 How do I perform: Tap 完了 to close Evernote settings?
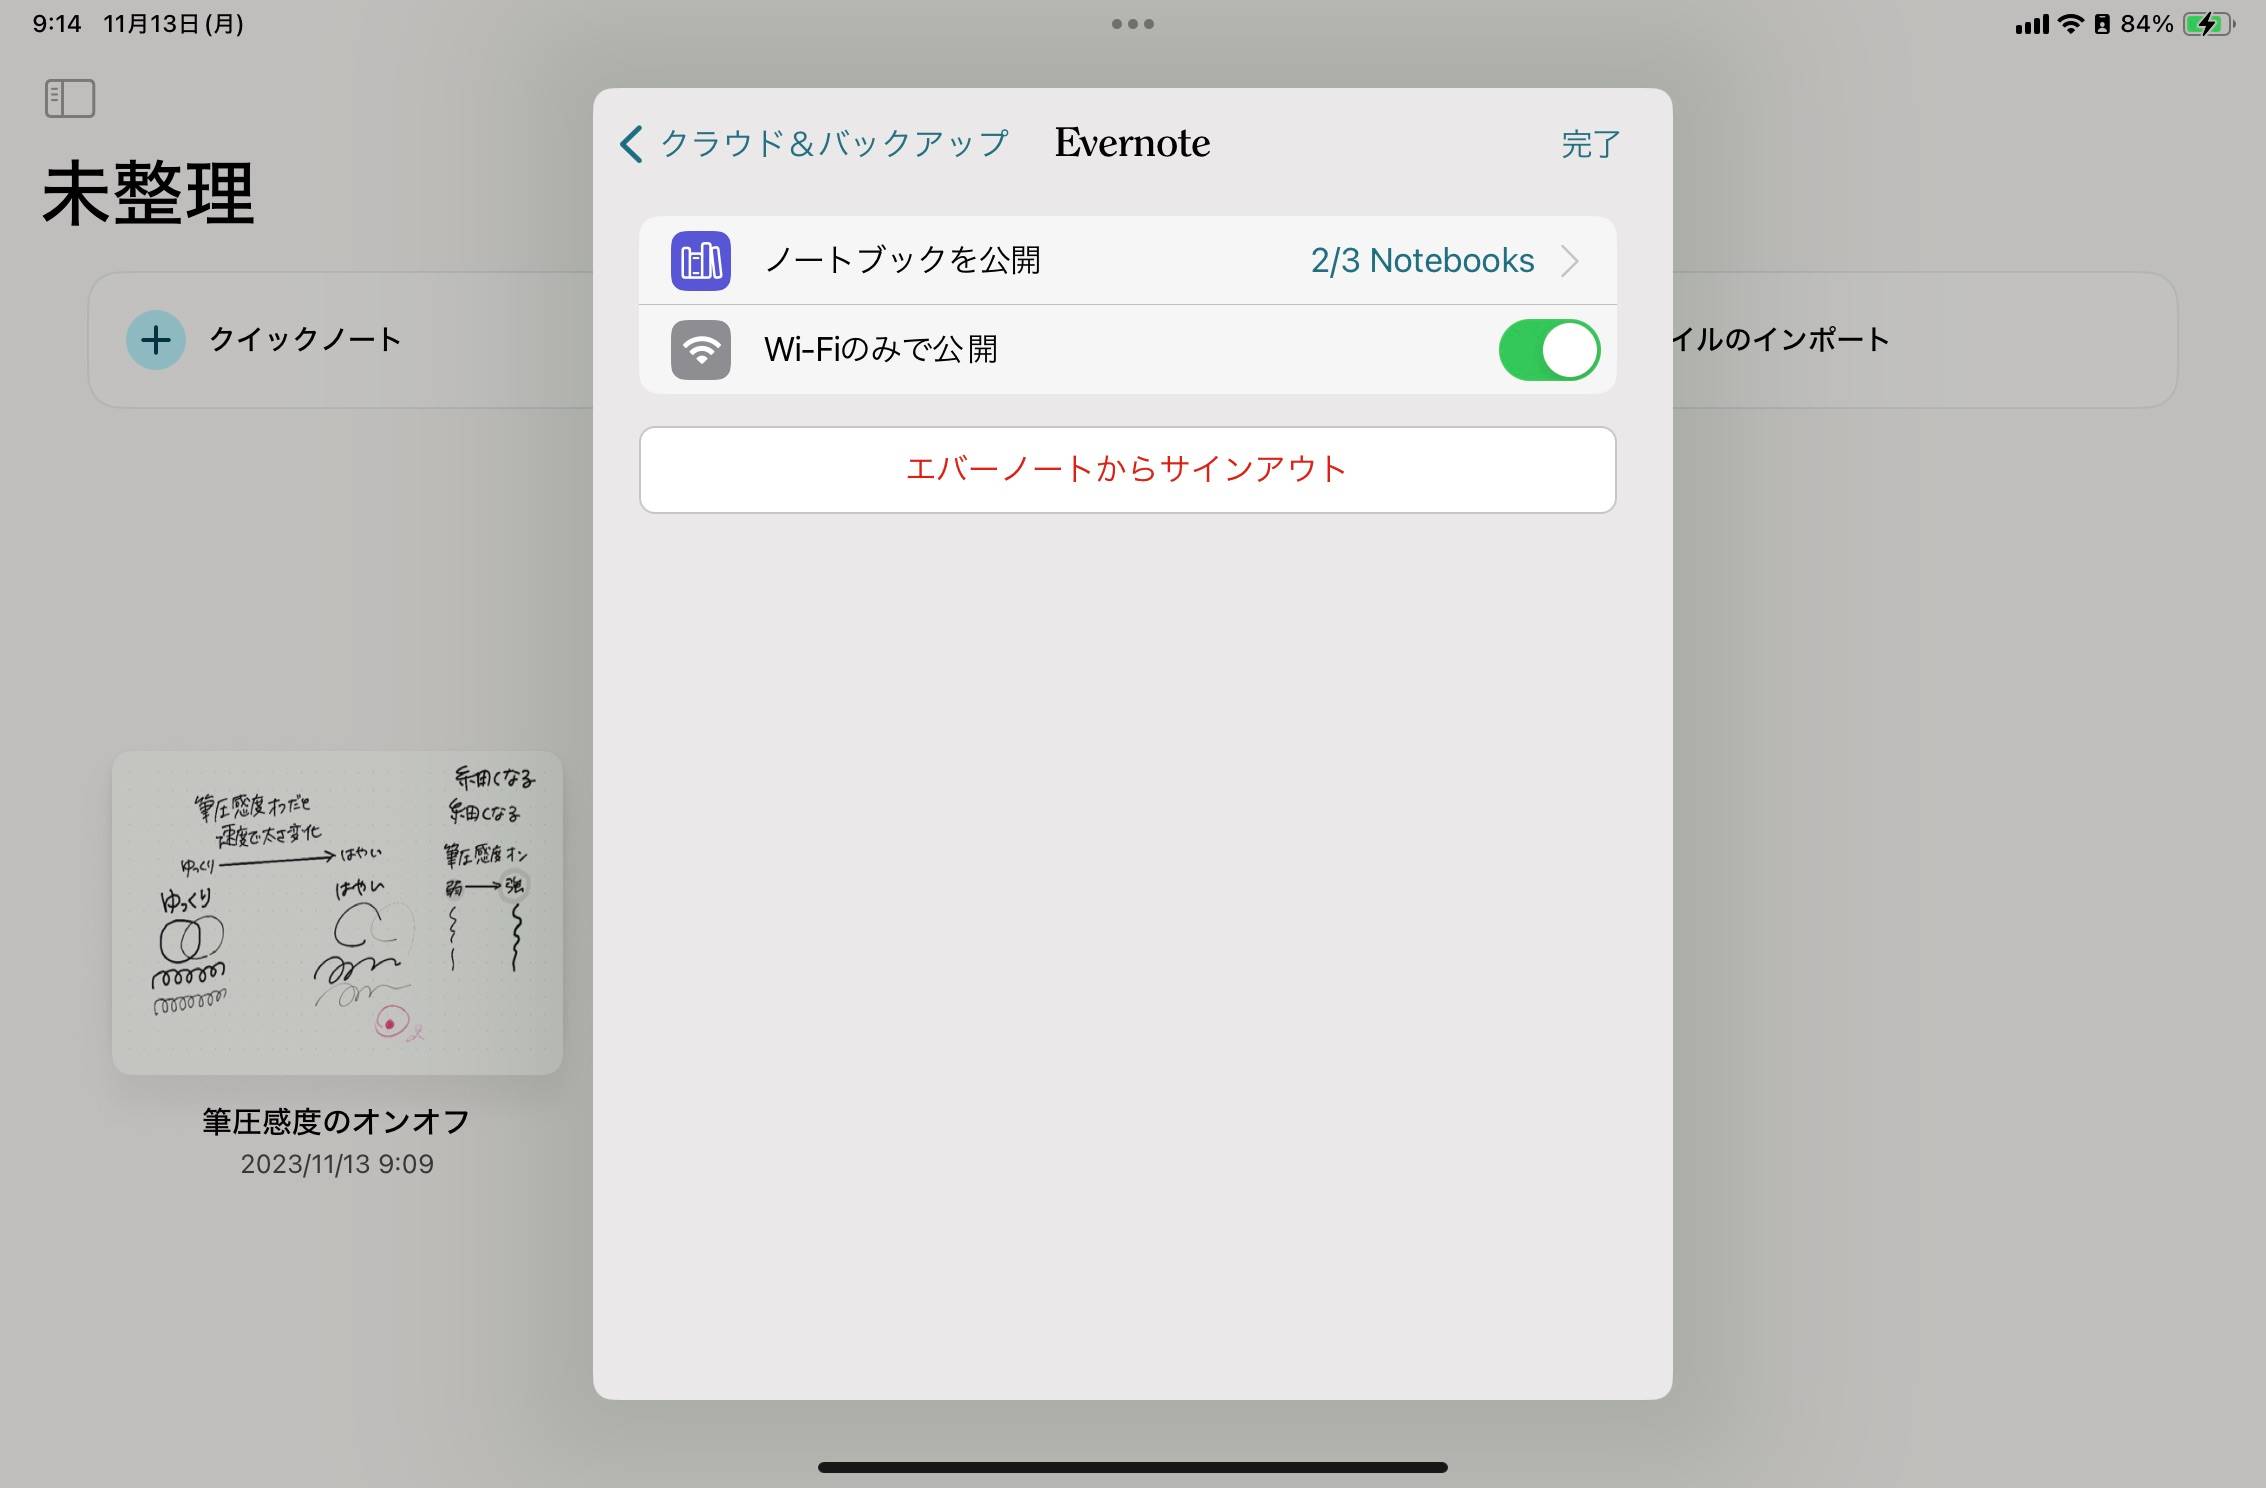(x=1590, y=144)
